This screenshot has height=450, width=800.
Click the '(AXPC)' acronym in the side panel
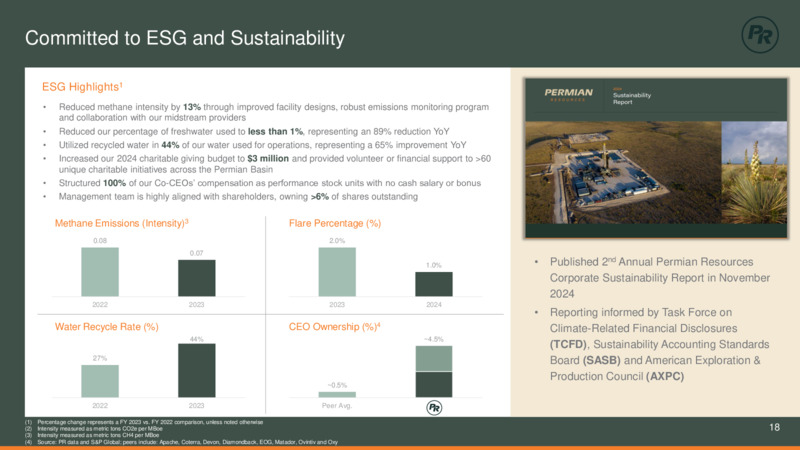(x=665, y=376)
